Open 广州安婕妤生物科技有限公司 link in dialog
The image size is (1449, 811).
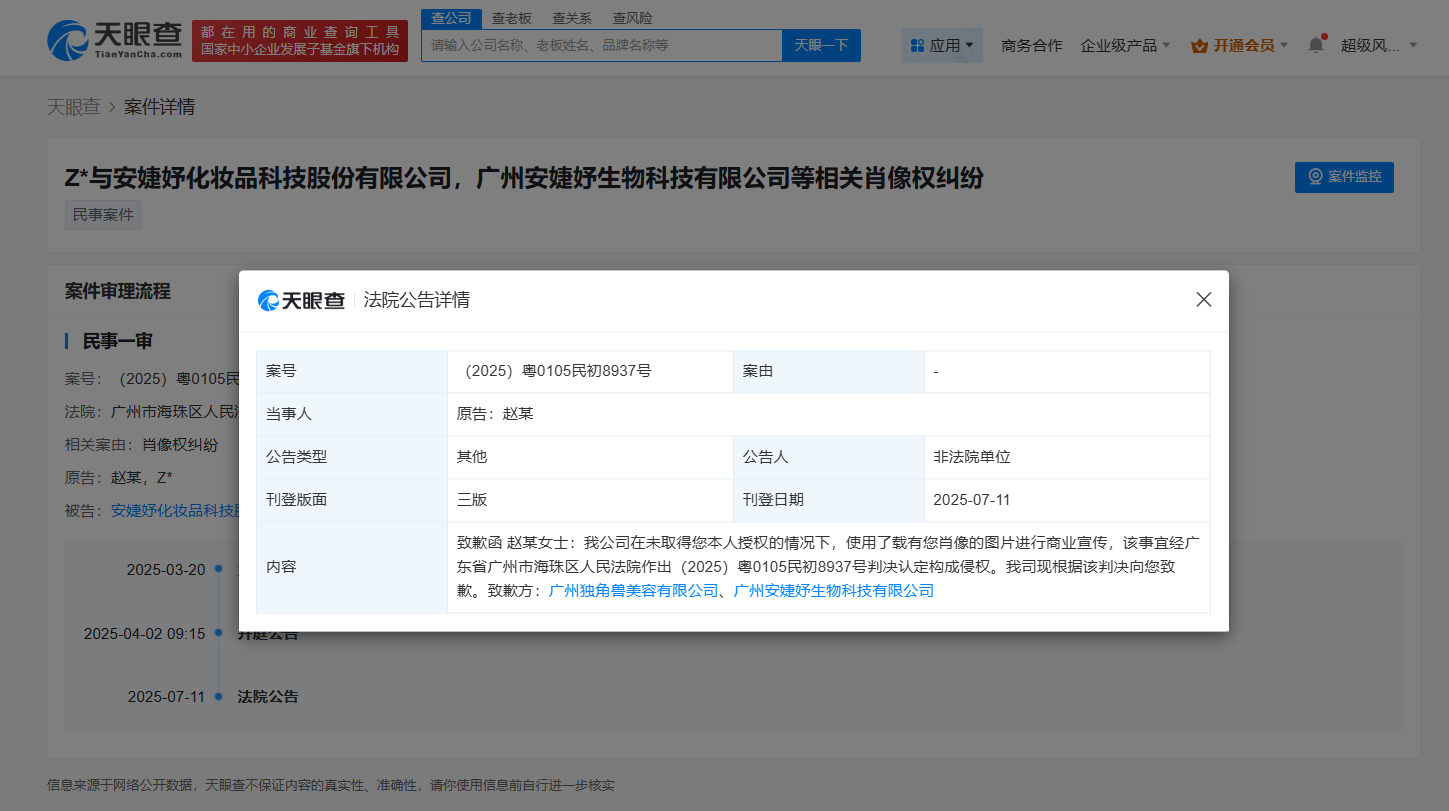click(x=833, y=591)
